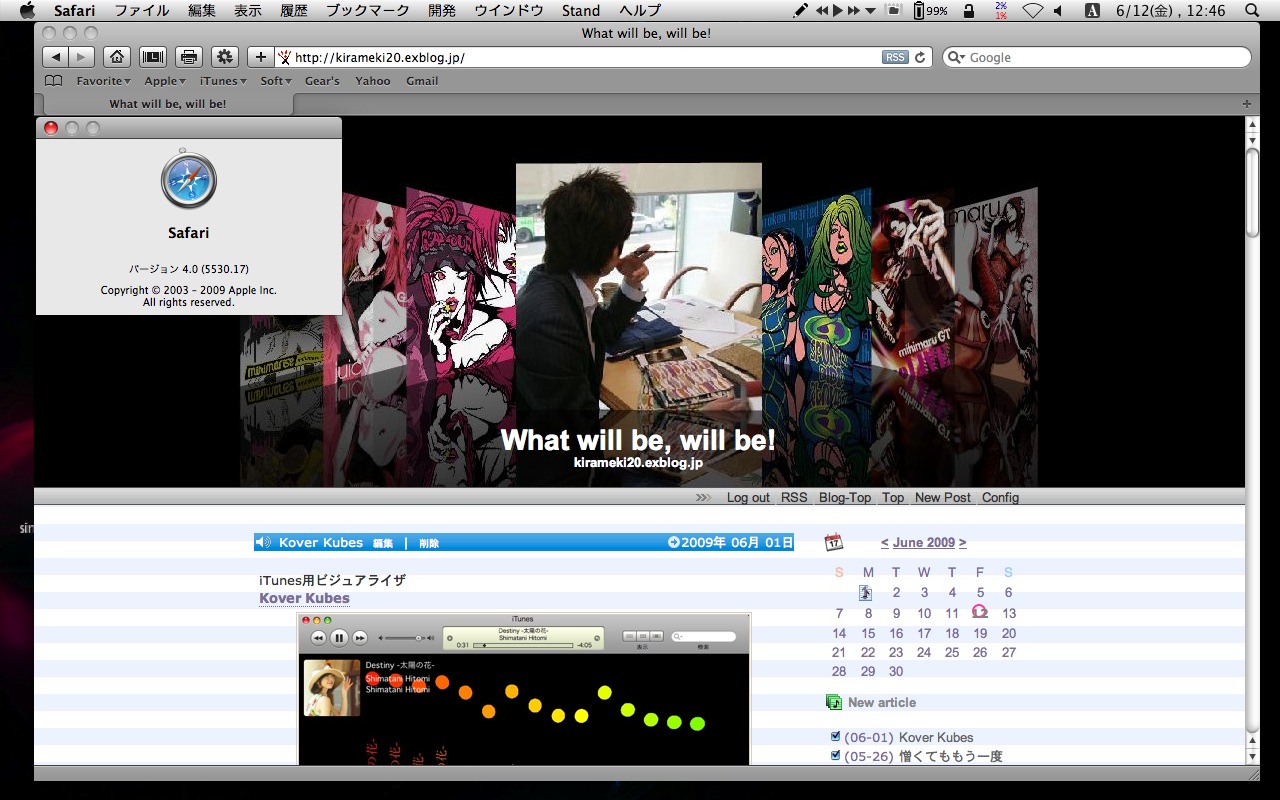Open the Wi-Fi status menu

pos(1033,10)
